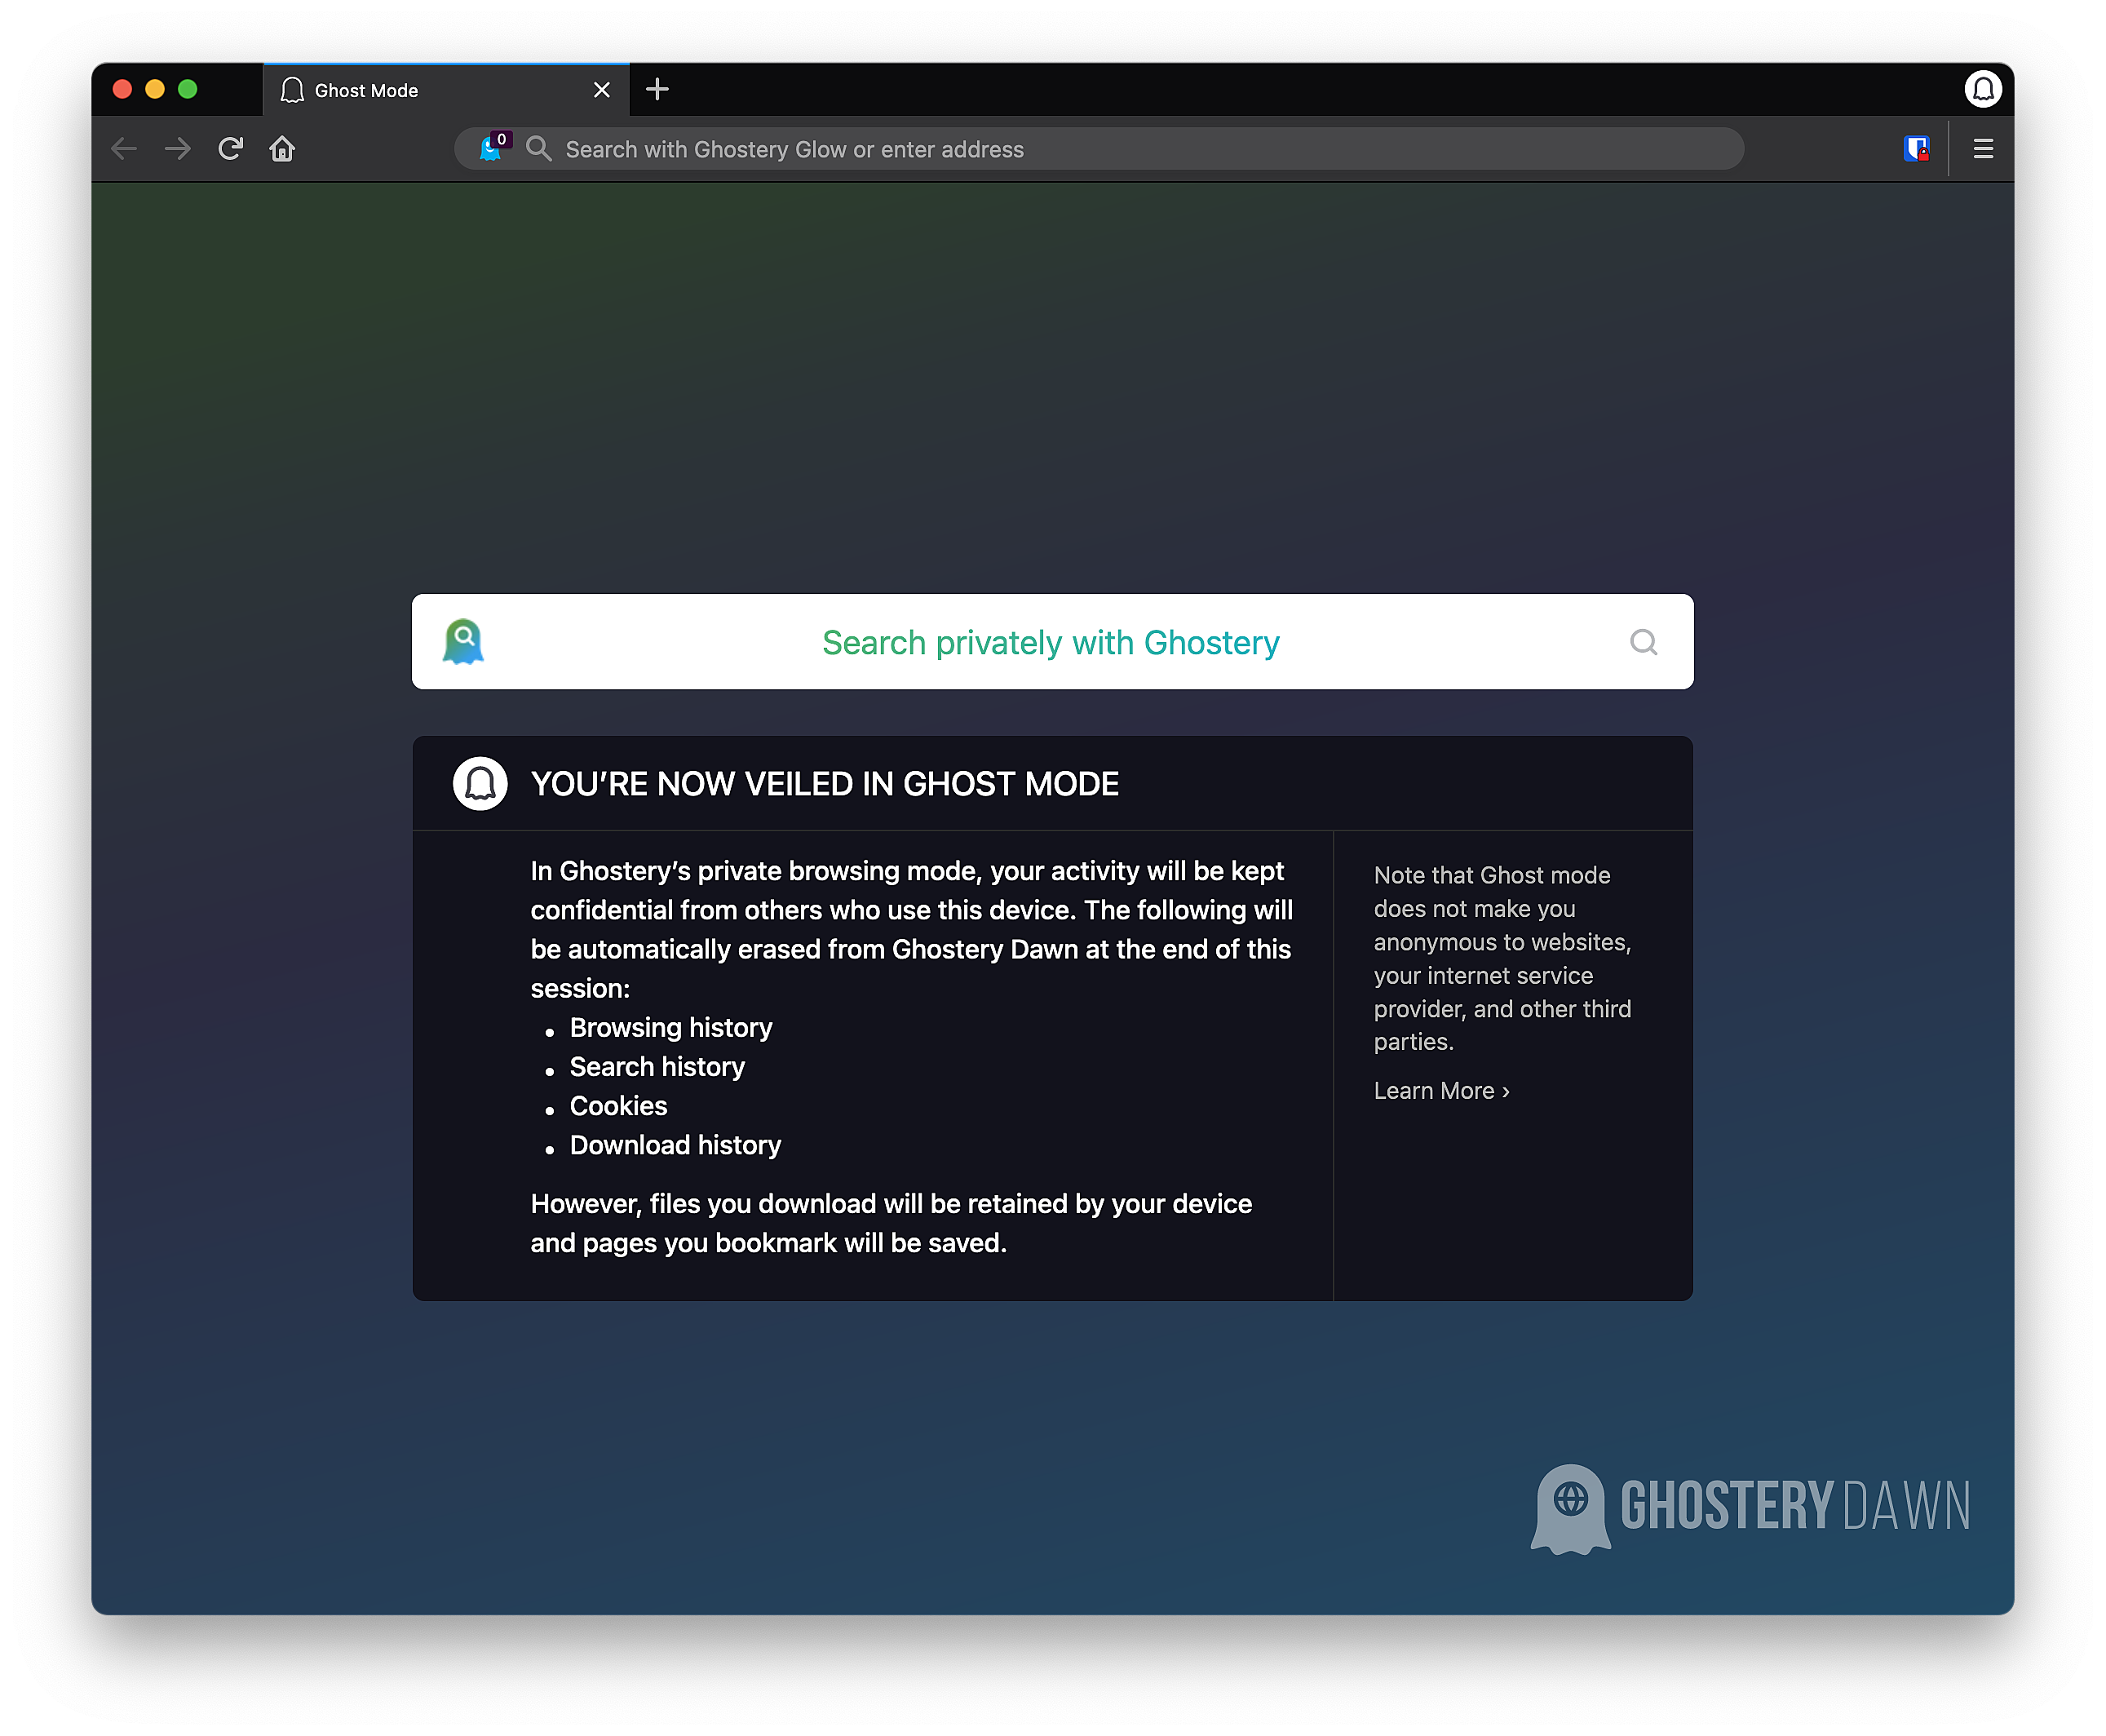This screenshot has height=1736, width=2106.
Task: Reload the current page
Action: point(231,149)
